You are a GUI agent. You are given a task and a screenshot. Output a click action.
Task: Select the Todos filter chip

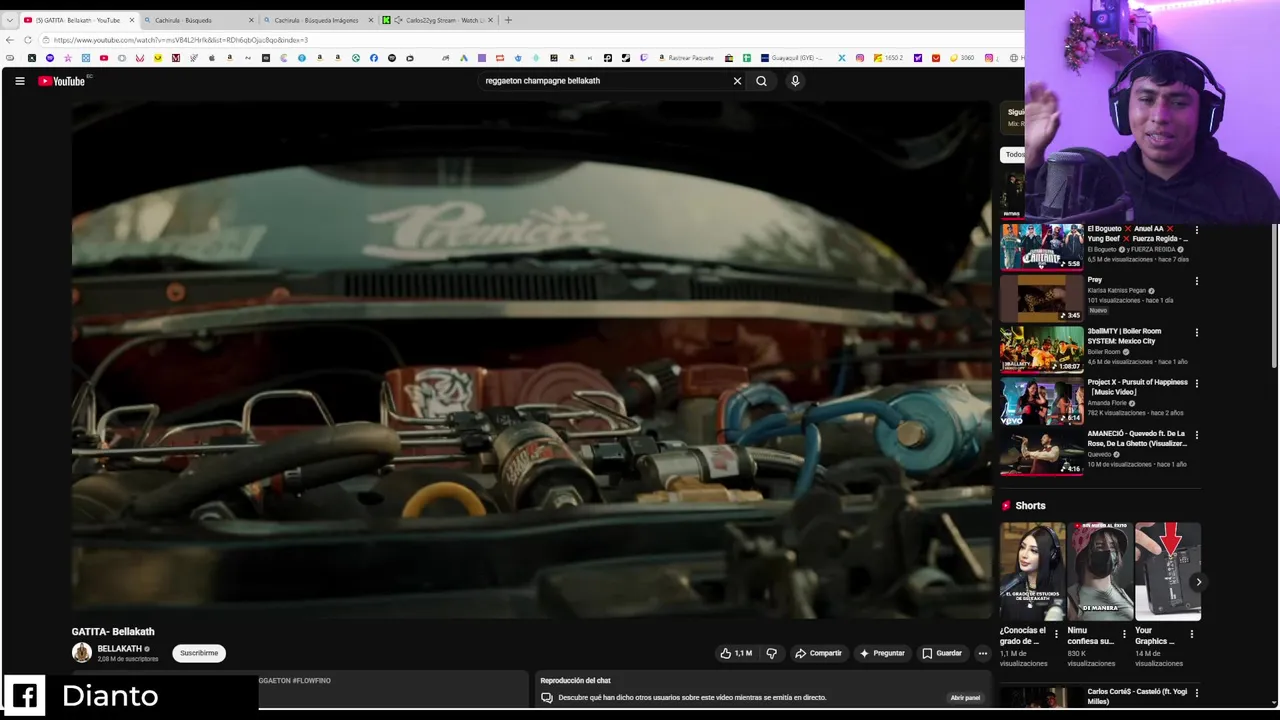point(1013,155)
